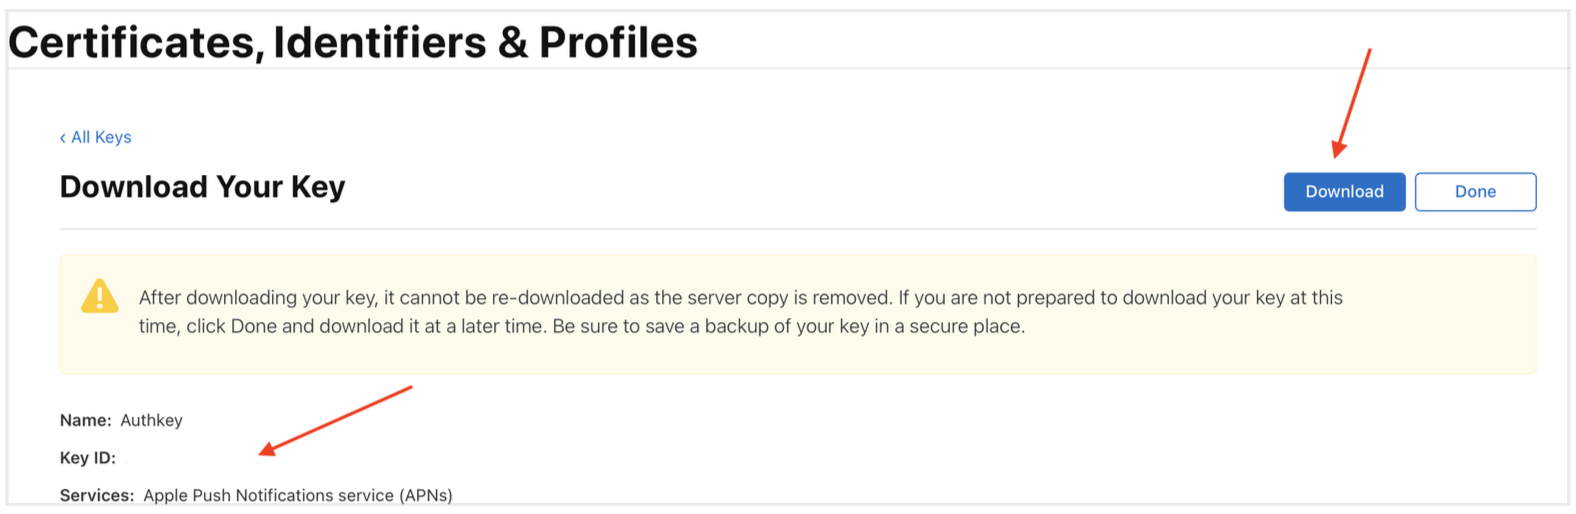This screenshot has width=1576, height=514.
Task: Click the word Certificates in page title
Action: [x=135, y=43]
